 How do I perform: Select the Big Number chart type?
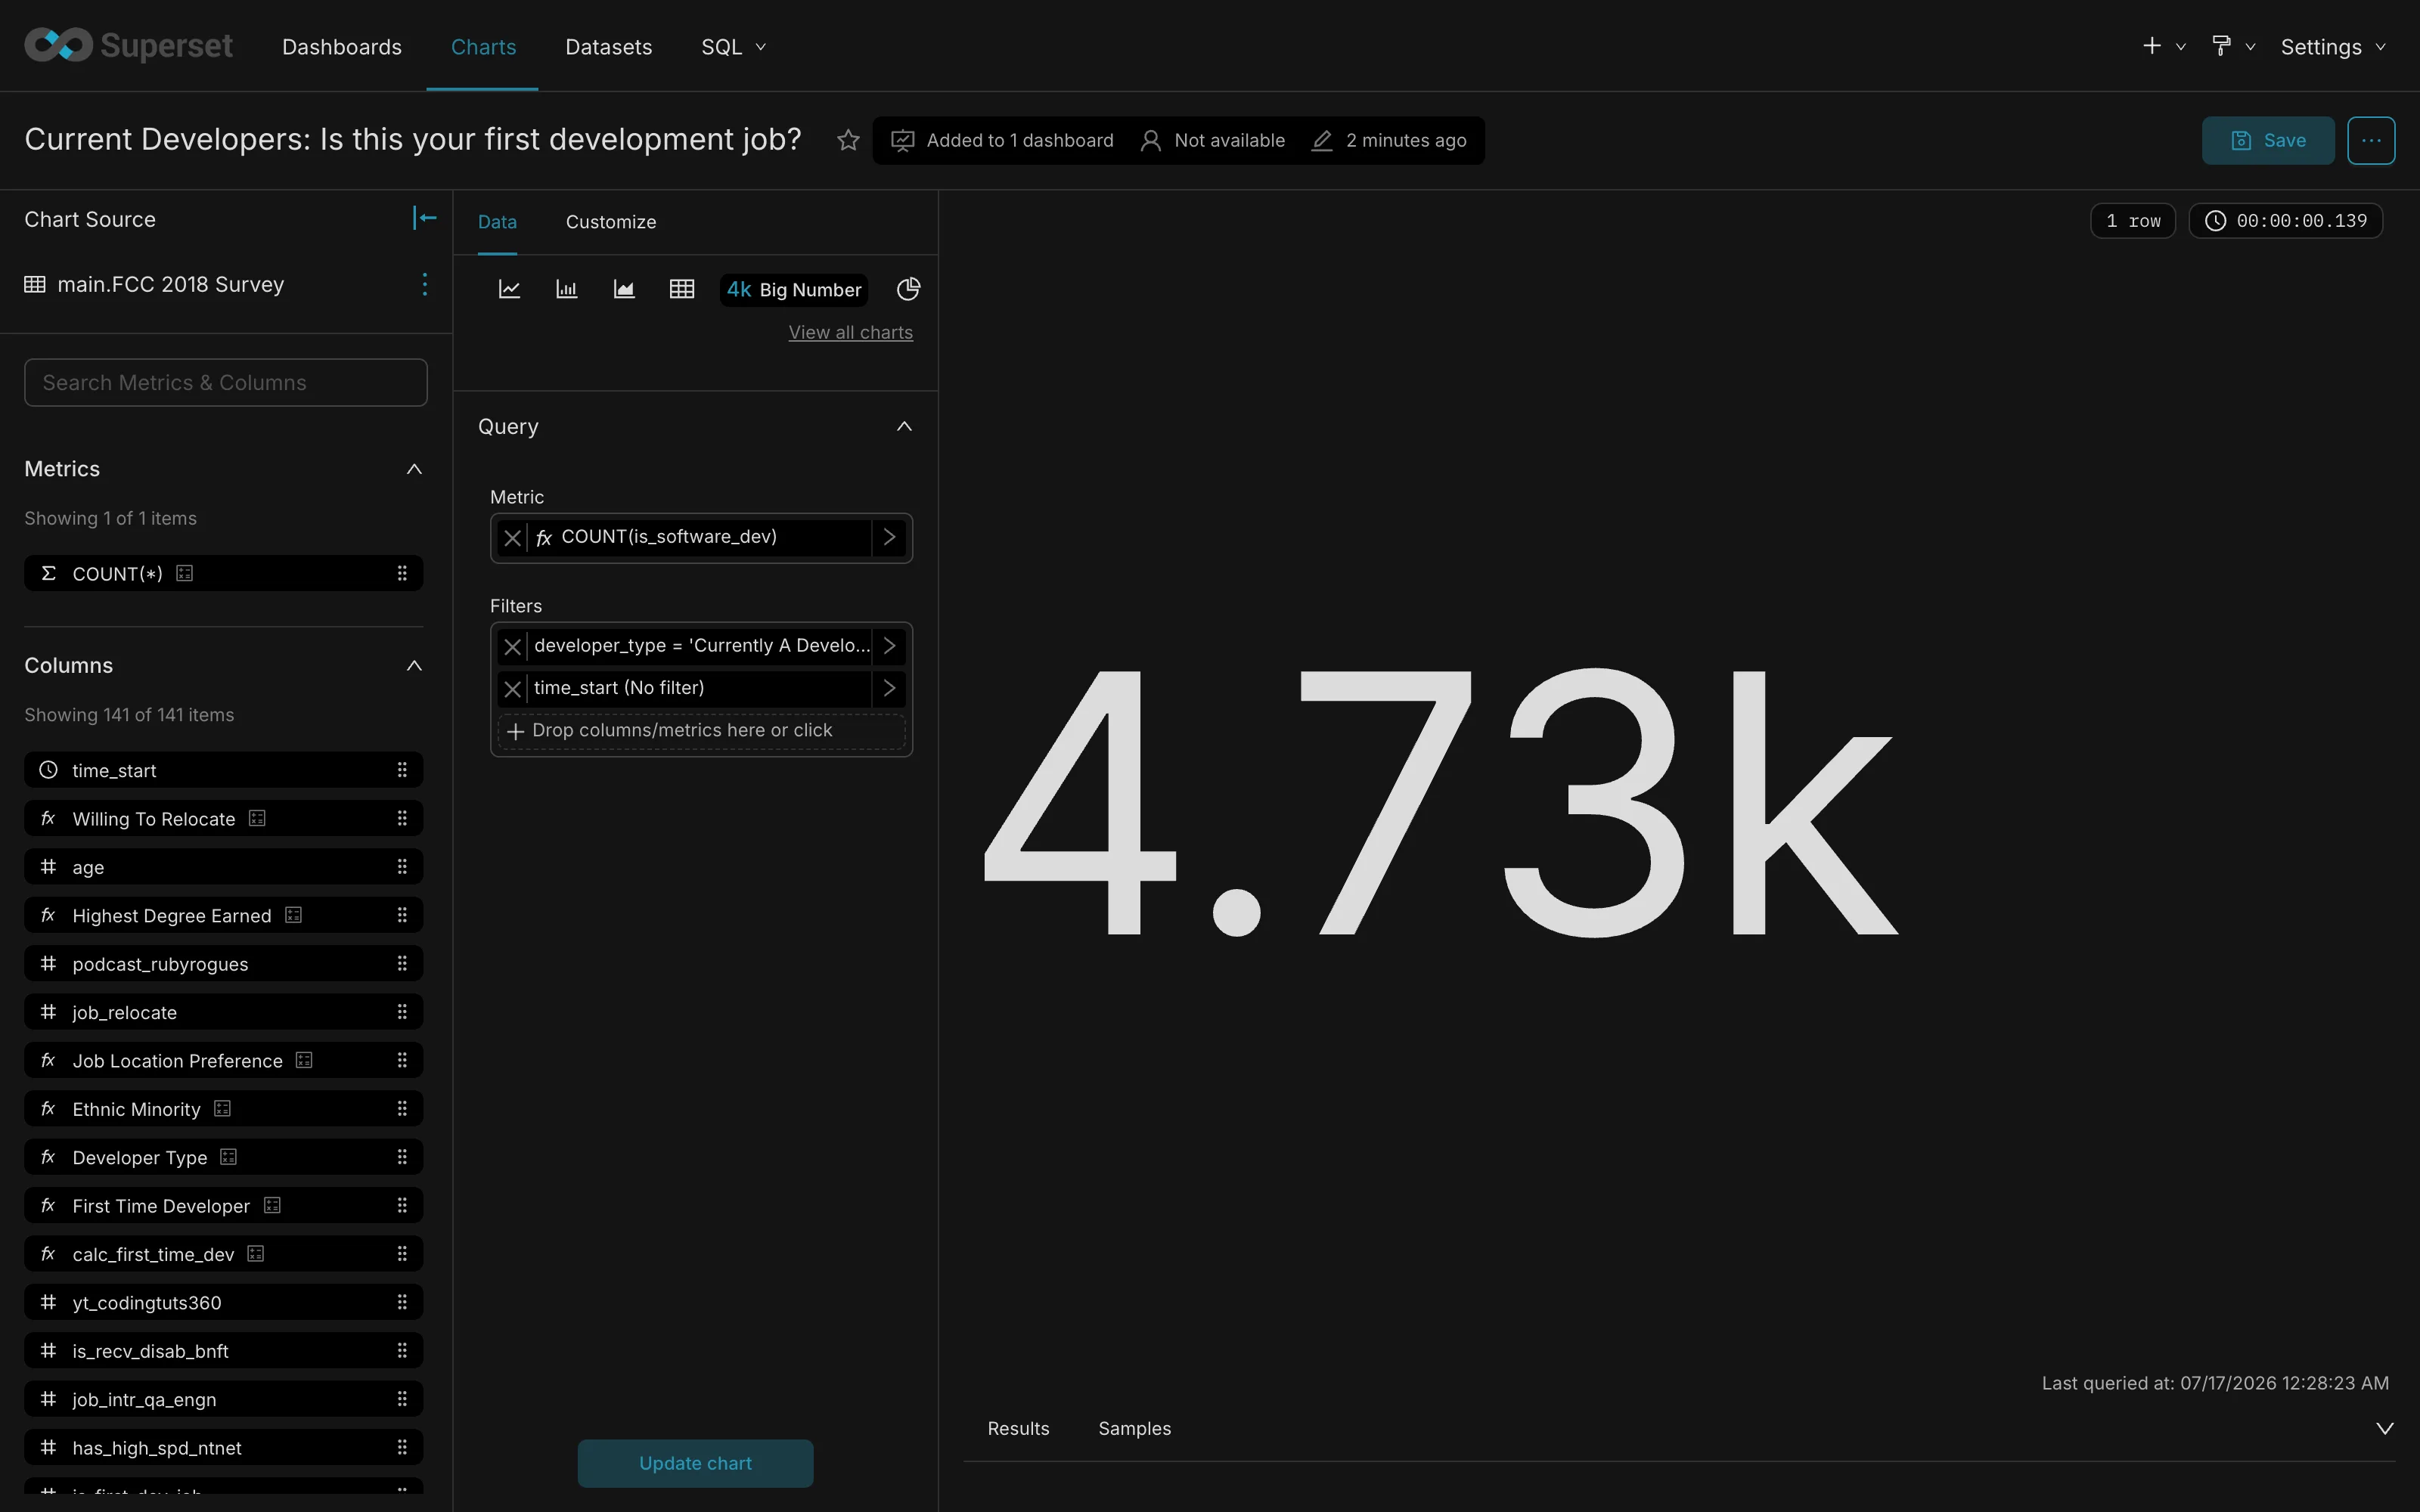[x=794, y=289]
